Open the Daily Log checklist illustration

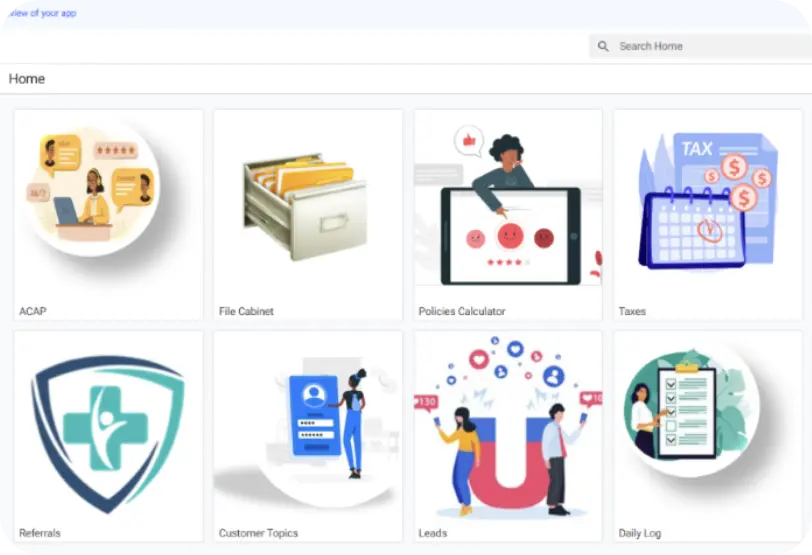(691, 411)
